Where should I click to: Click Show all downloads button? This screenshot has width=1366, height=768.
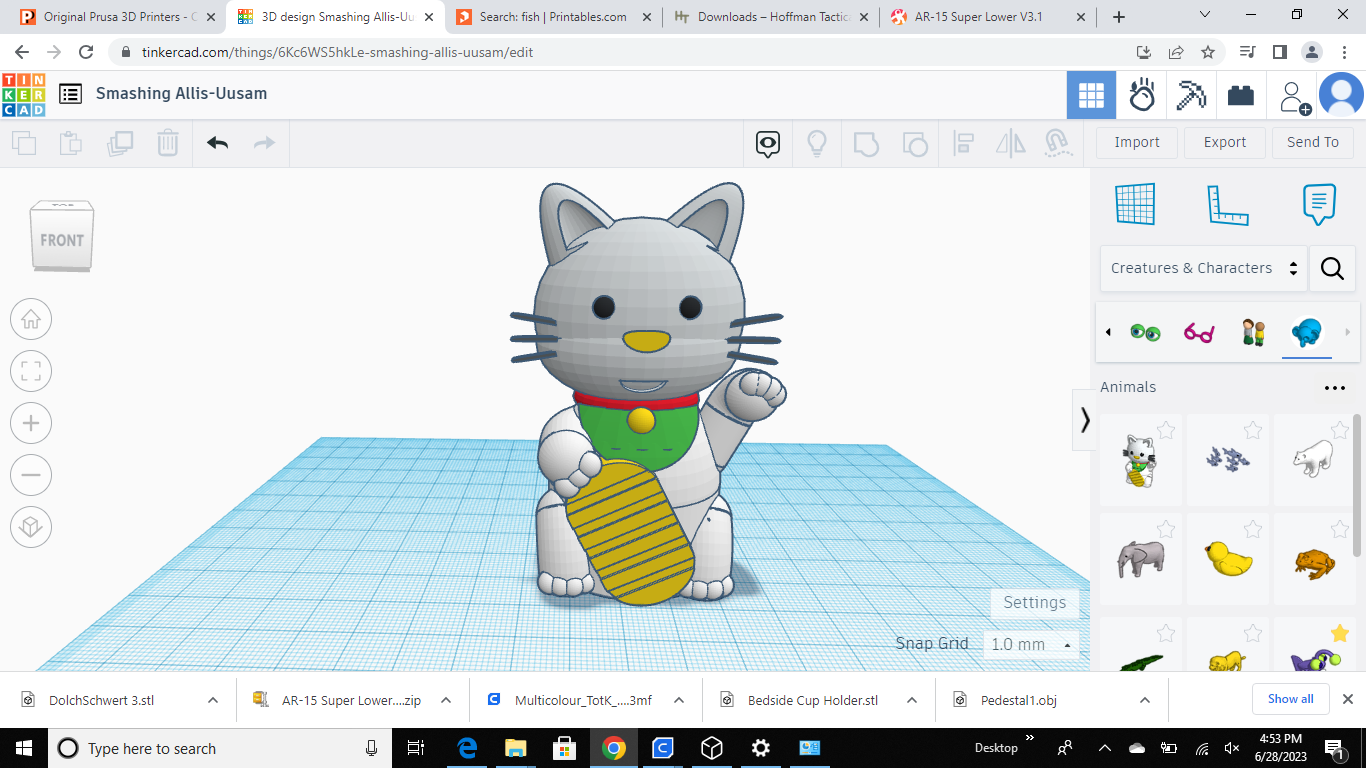(x=1291, y=699)
